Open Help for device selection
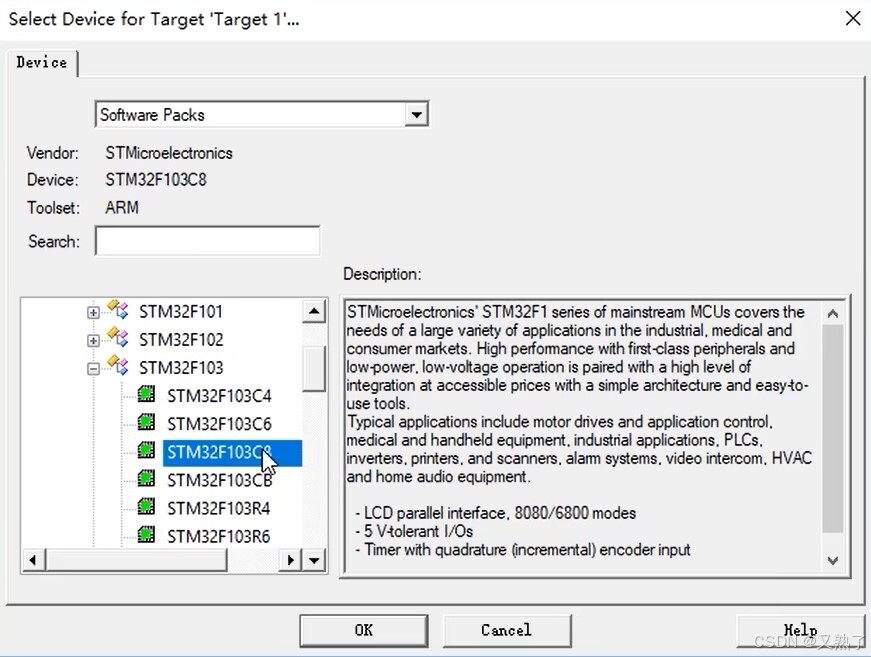 point(800,630)
